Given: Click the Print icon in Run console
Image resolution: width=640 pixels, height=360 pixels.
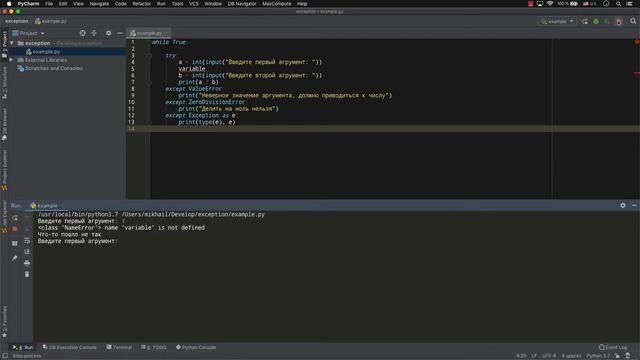Looking at the screenshot, I should (x=27, y=263).
